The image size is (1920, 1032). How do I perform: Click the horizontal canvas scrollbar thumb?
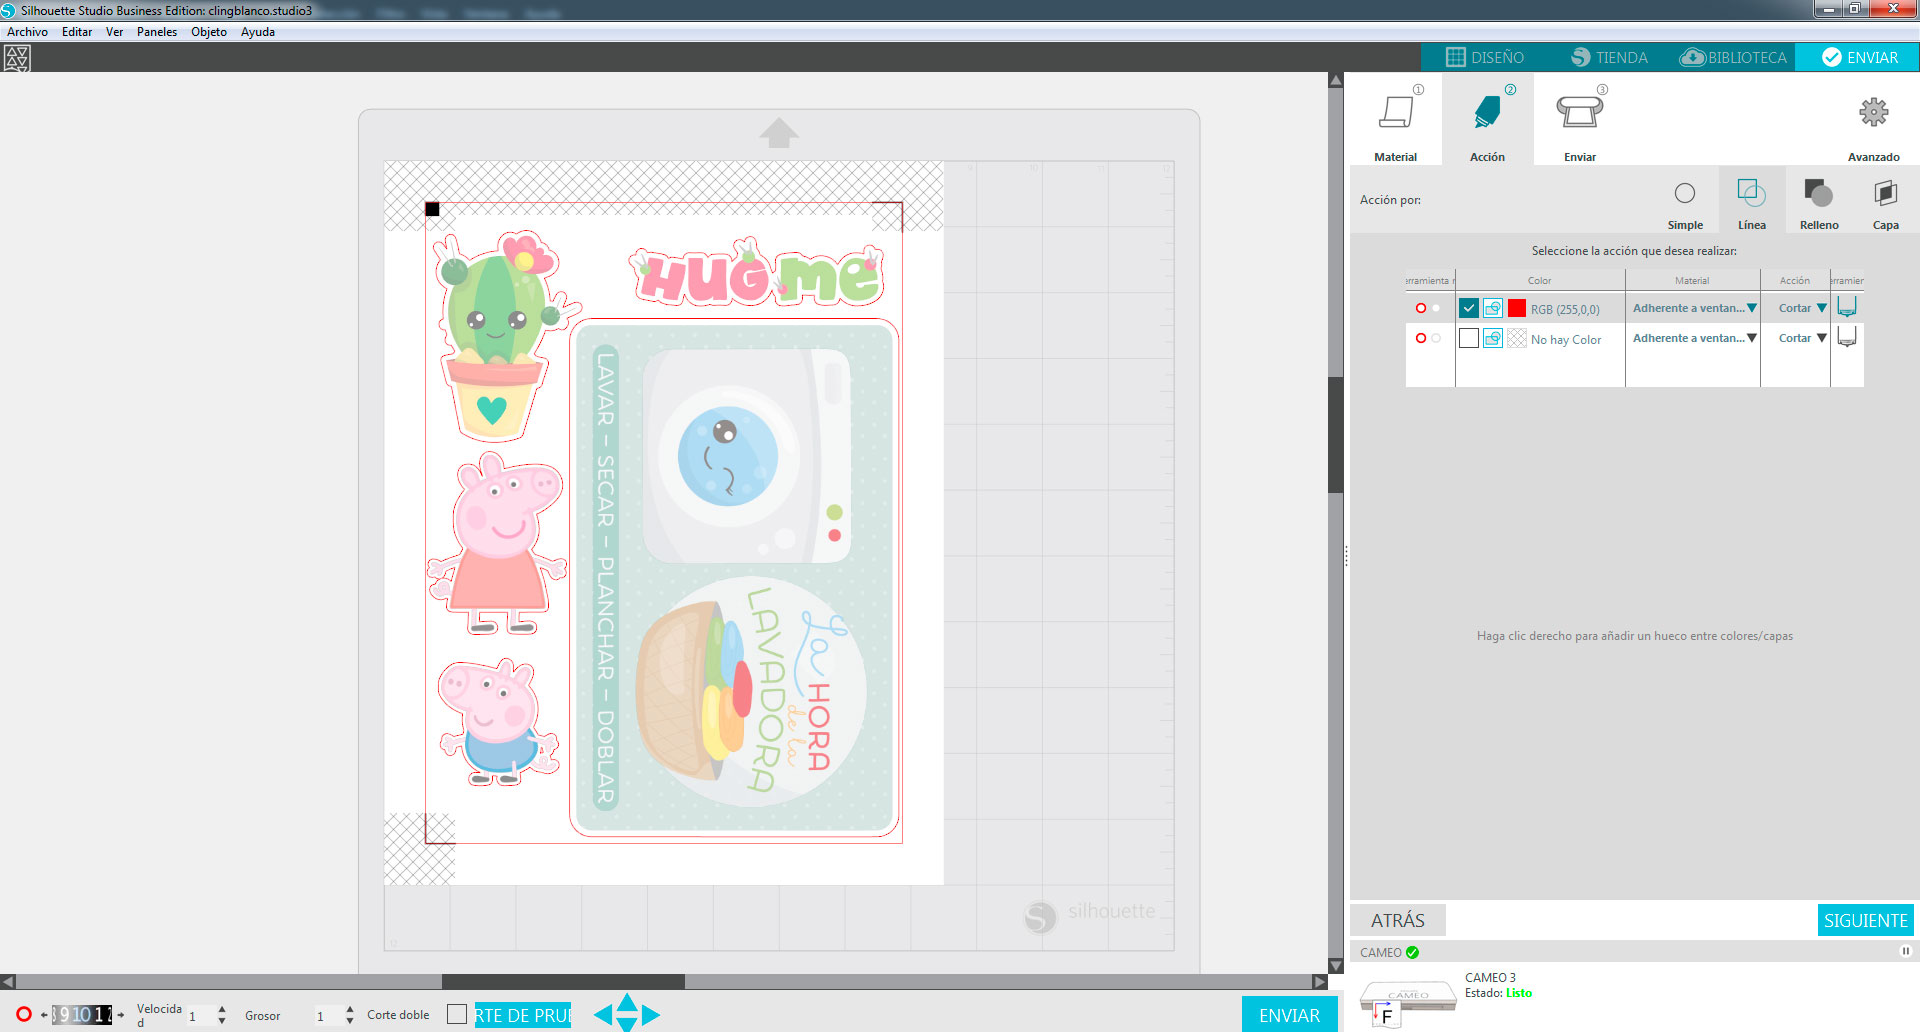[563, 982]
